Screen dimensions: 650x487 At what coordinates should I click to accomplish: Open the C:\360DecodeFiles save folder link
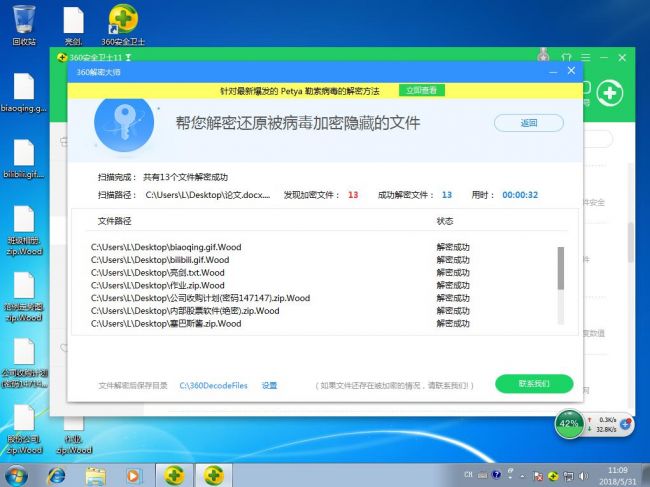pos(213,385)
